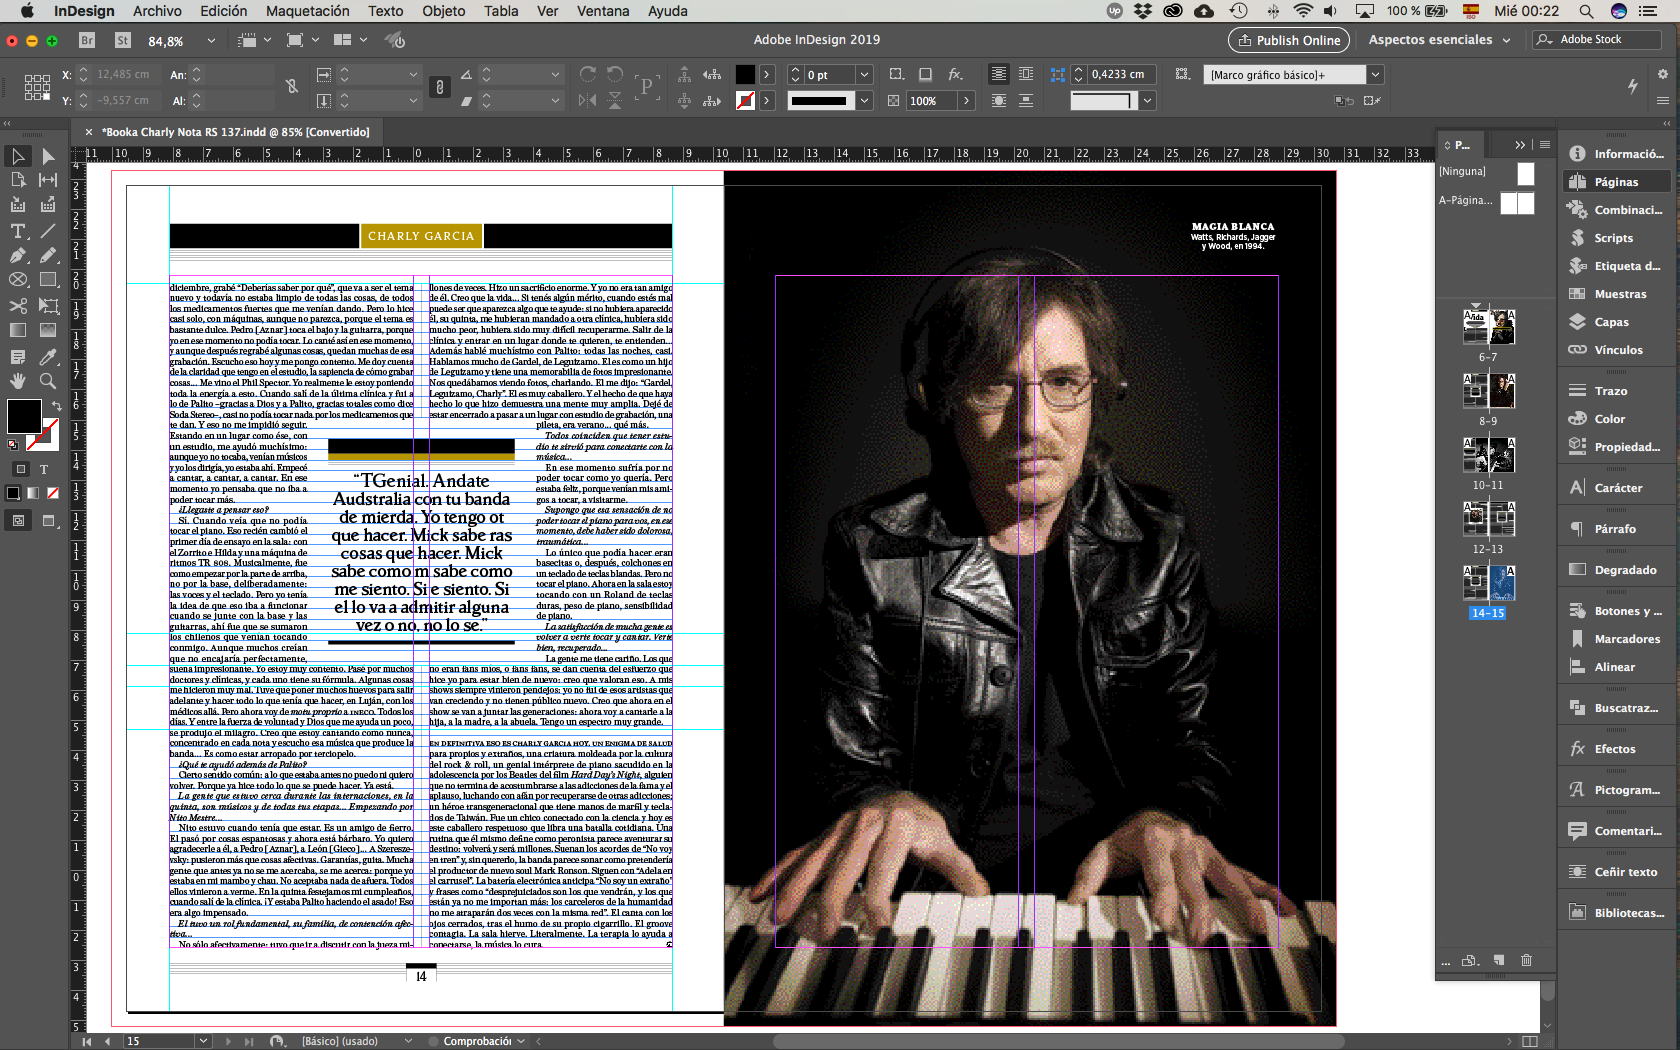Open the zoom level 84,8% dropdown

tap(211, 40)
